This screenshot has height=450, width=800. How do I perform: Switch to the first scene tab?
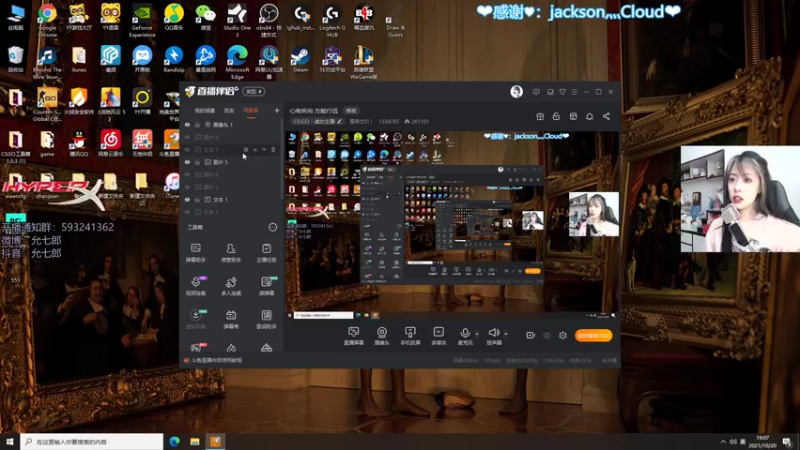click(x=205, y=110)
